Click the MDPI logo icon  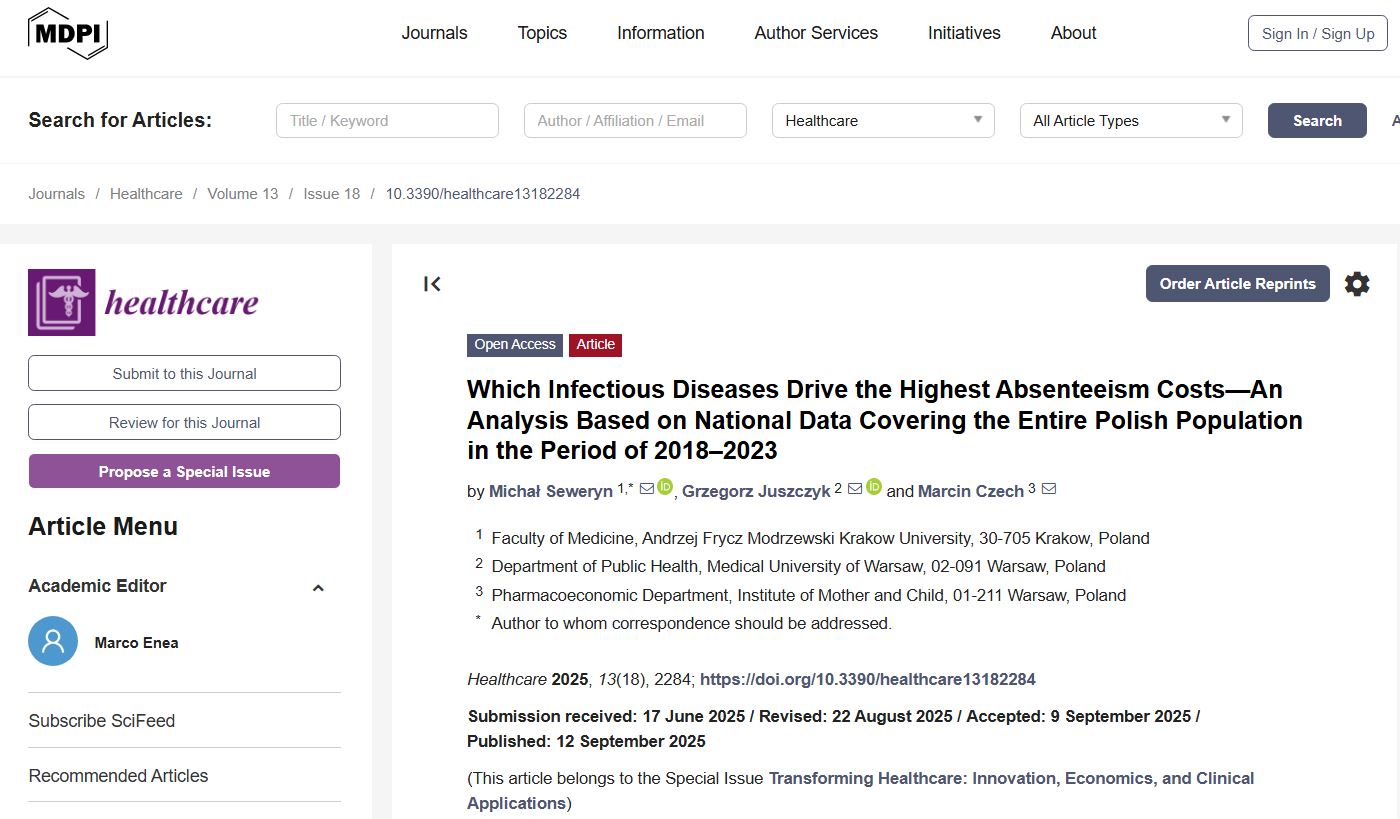[x=67, y=34]
